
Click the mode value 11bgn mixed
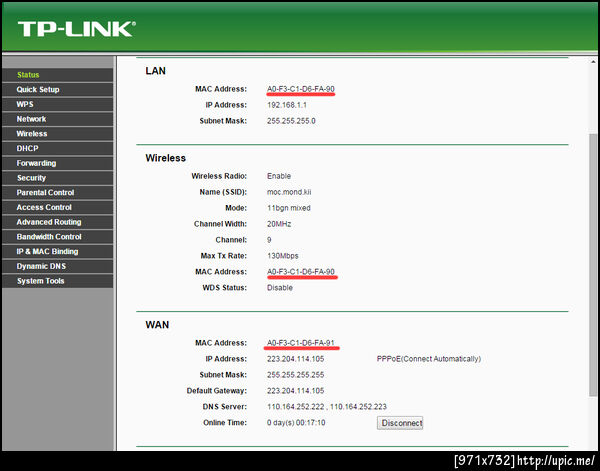289,208
